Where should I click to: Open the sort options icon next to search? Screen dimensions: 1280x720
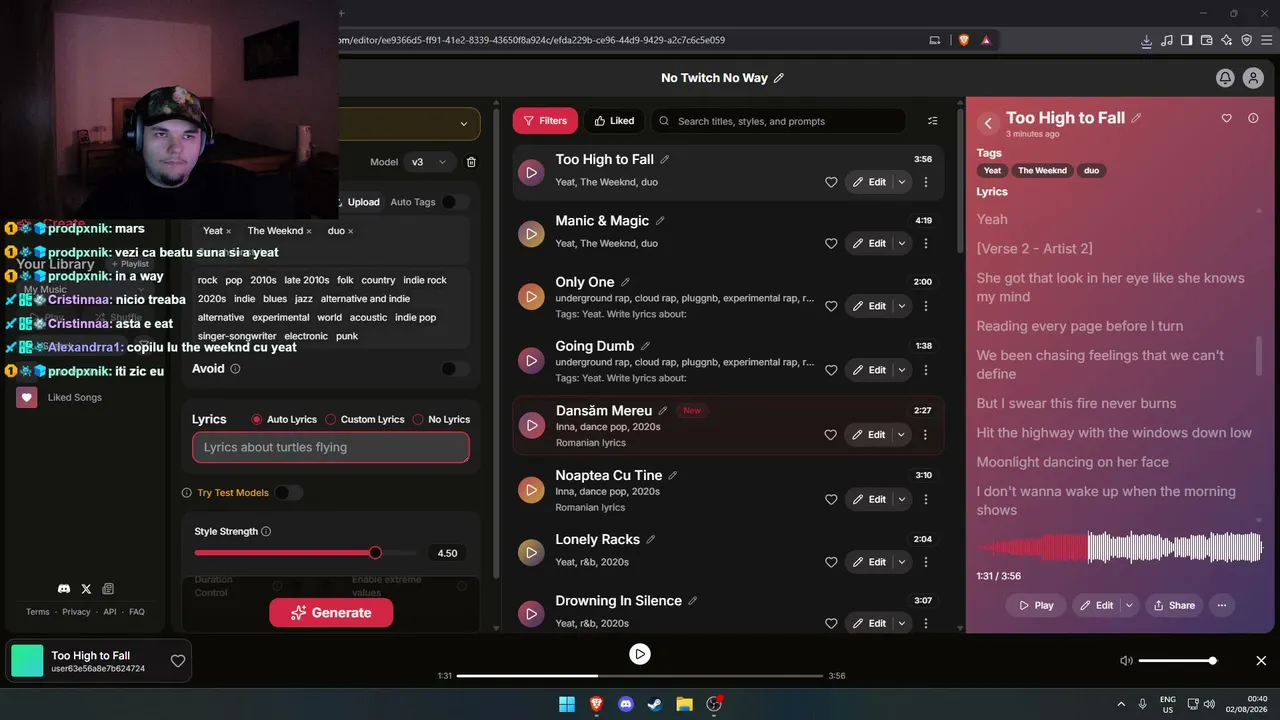point(933,121)
